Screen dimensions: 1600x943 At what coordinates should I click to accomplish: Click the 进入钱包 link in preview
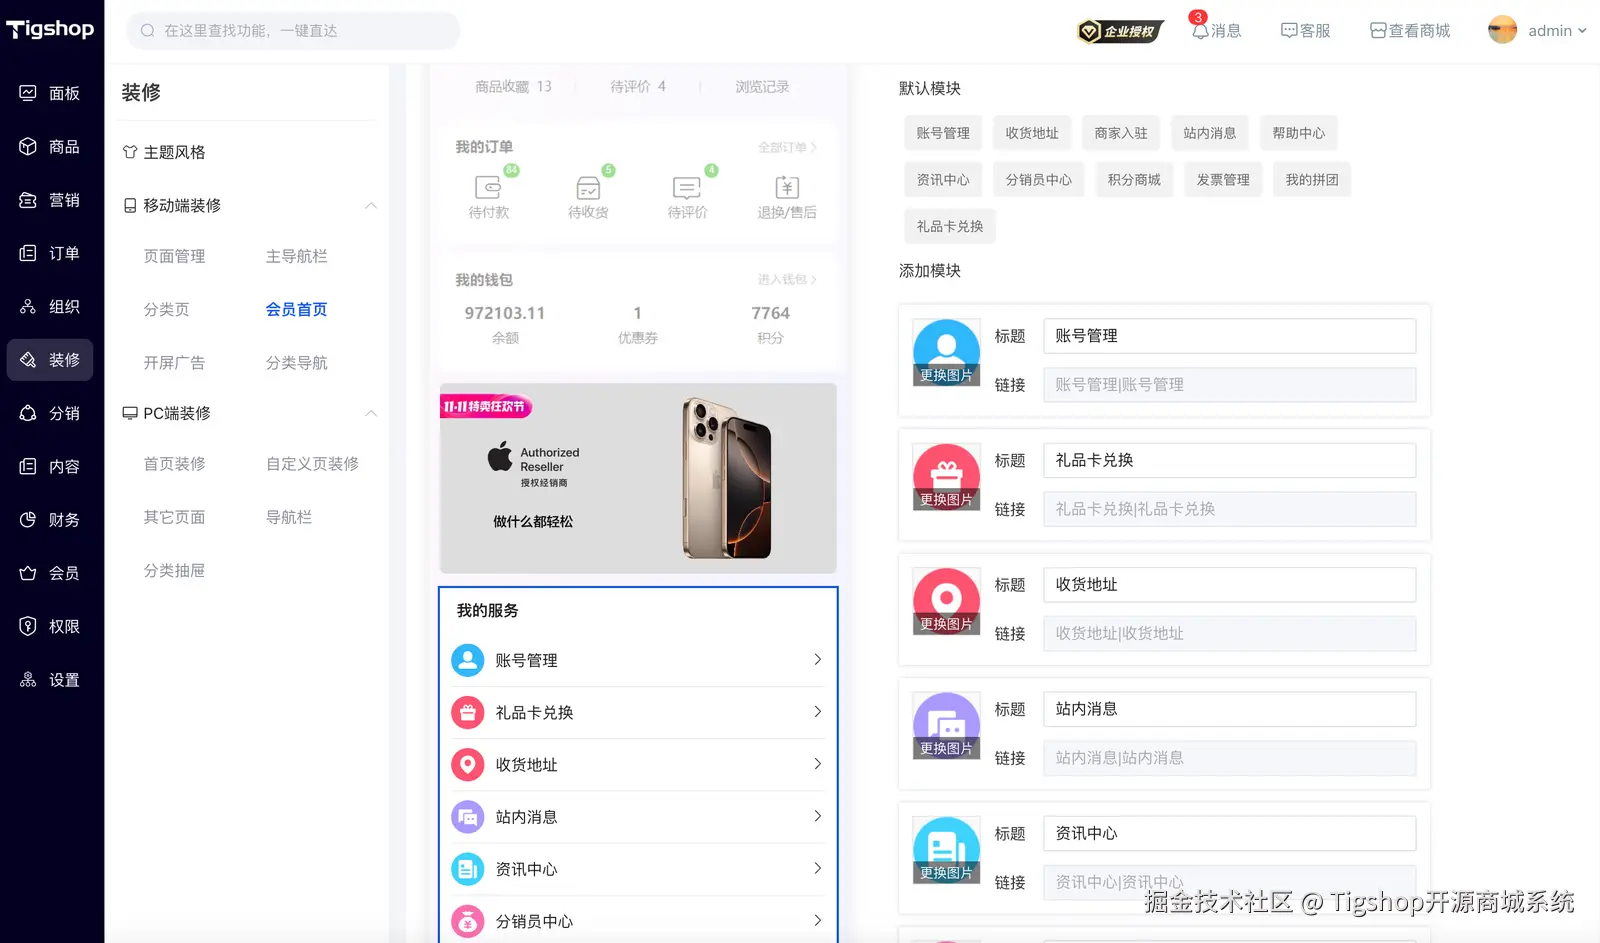pyautogui.click(x=787, y=280)
